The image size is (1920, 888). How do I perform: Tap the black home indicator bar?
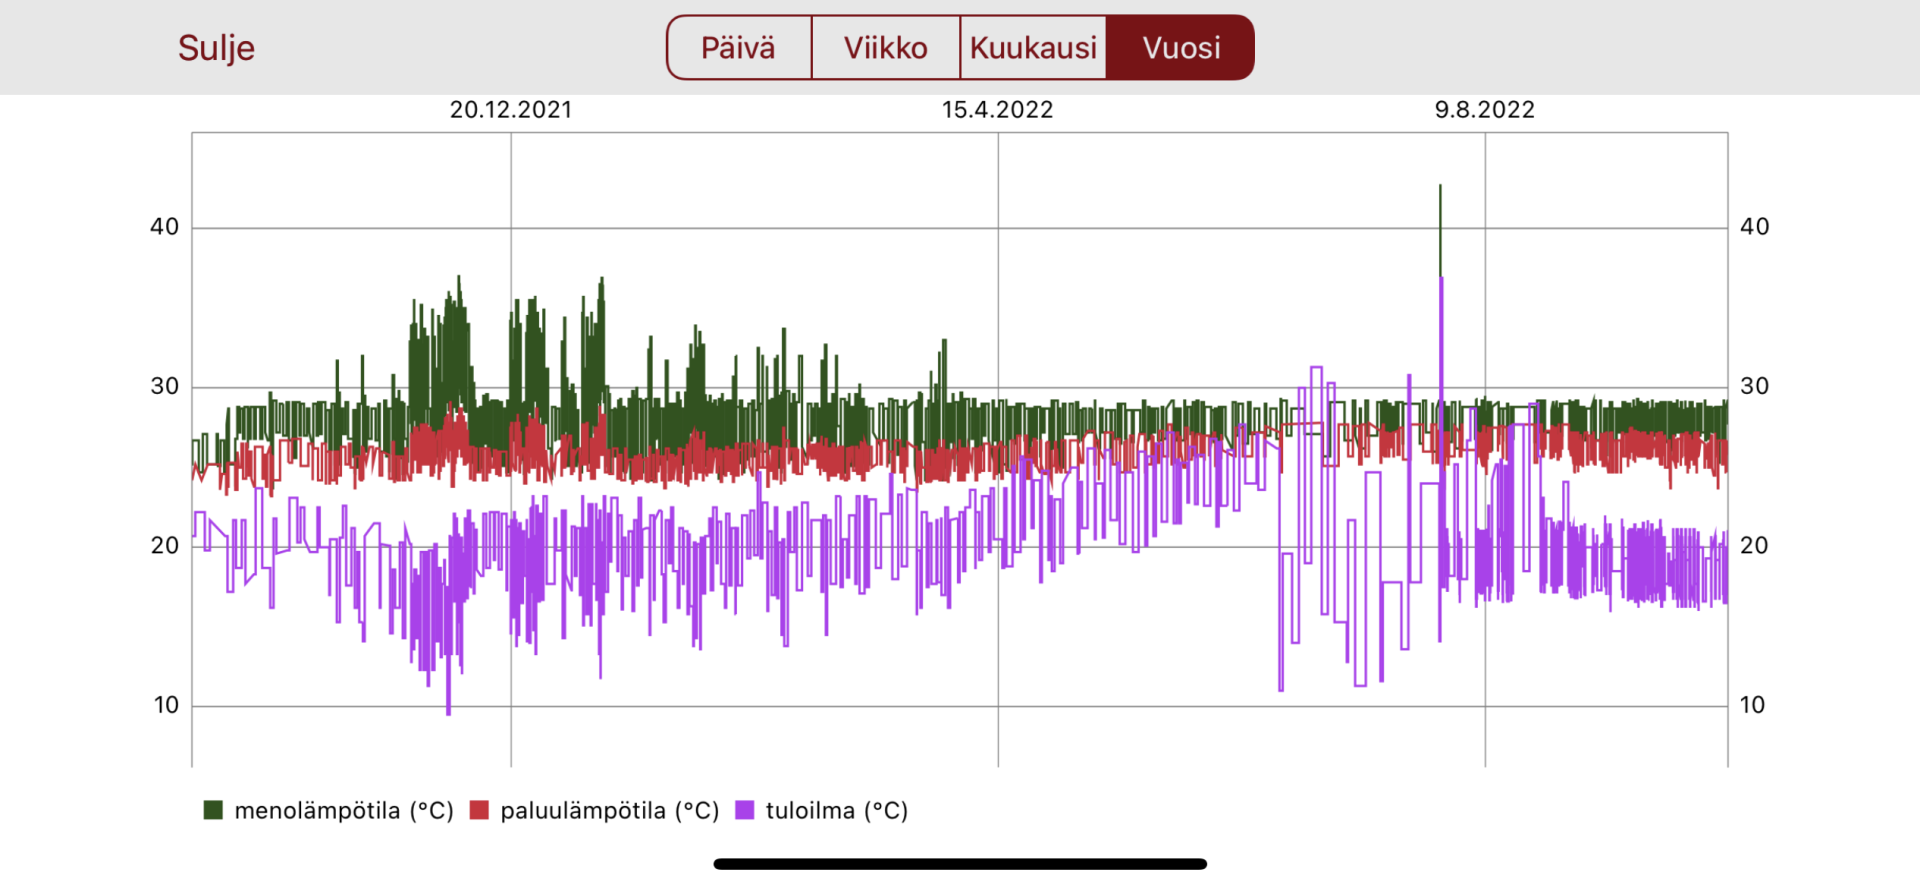tap(960, 864)
